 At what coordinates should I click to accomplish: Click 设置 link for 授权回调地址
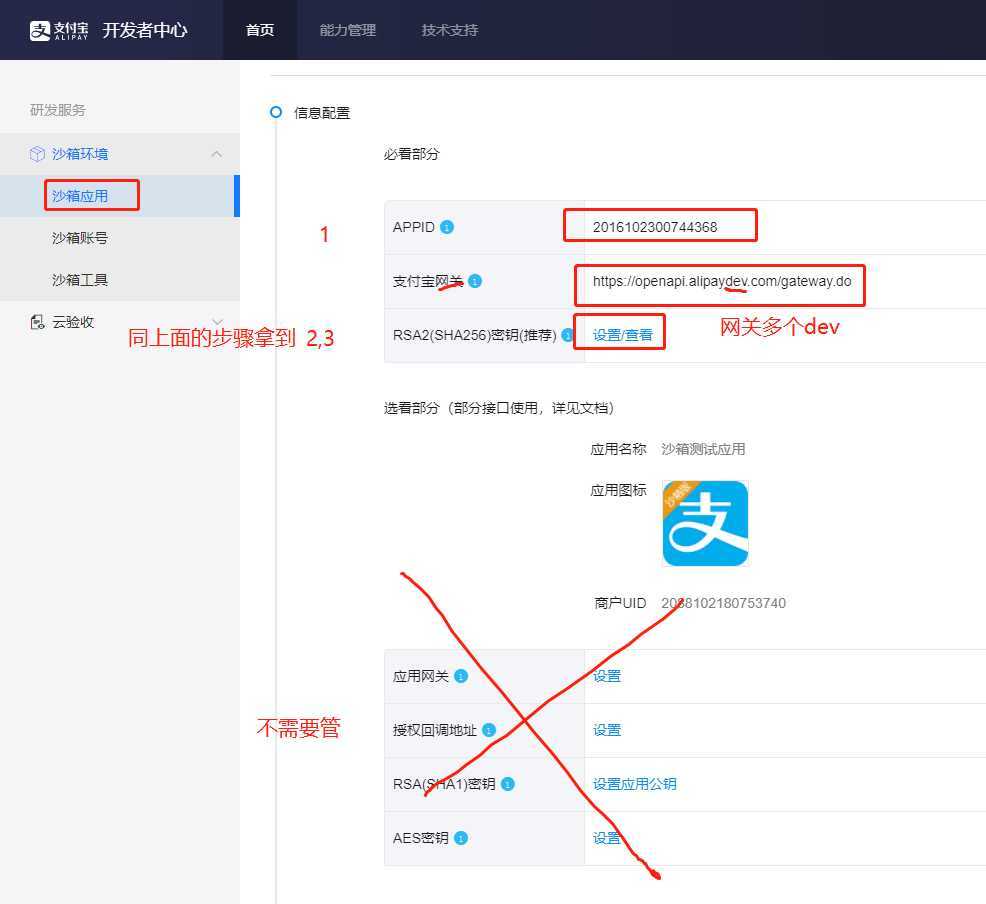pos(607,730)
